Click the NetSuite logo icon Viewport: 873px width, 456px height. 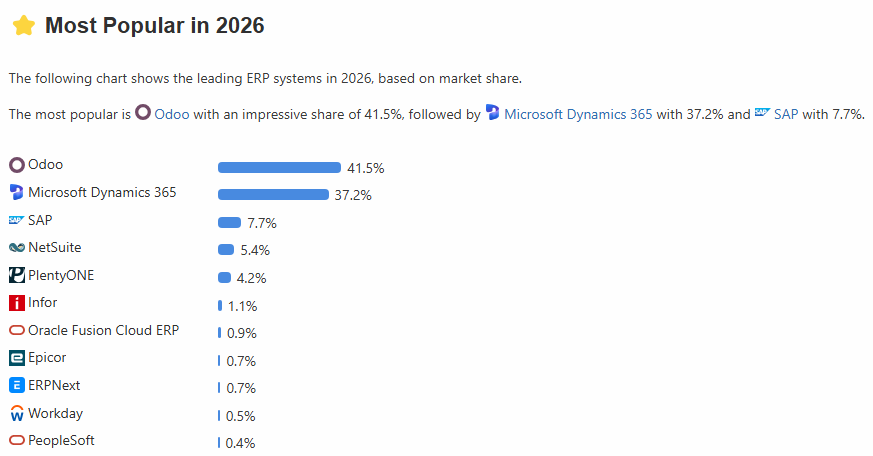(x=17, y=247)
